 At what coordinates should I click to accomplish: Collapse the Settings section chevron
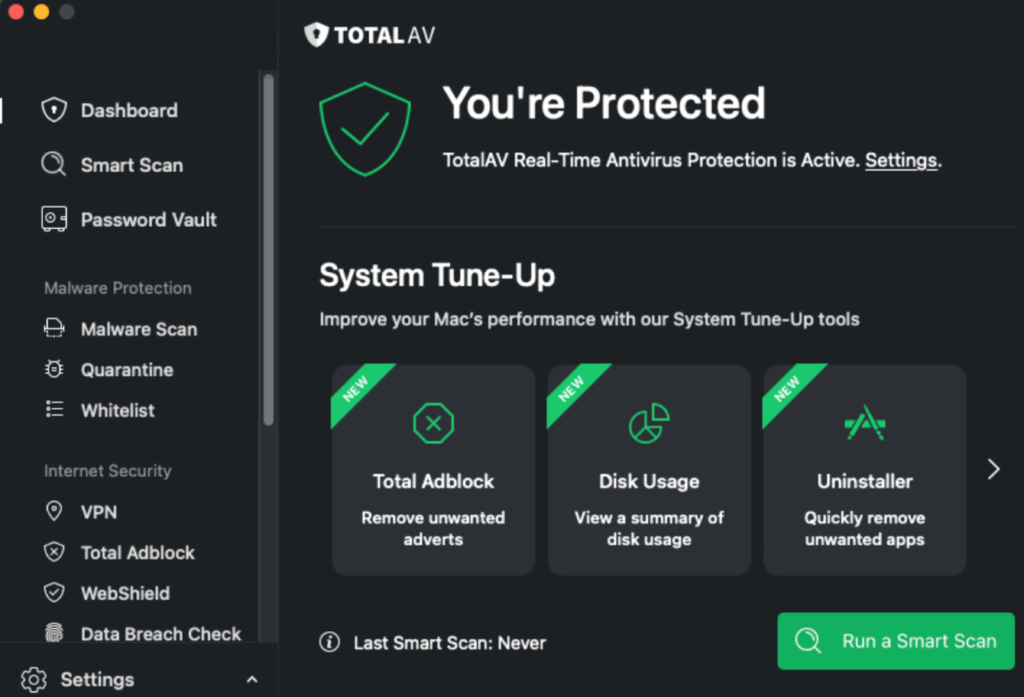pyautogui.click(x=252, y=679)
